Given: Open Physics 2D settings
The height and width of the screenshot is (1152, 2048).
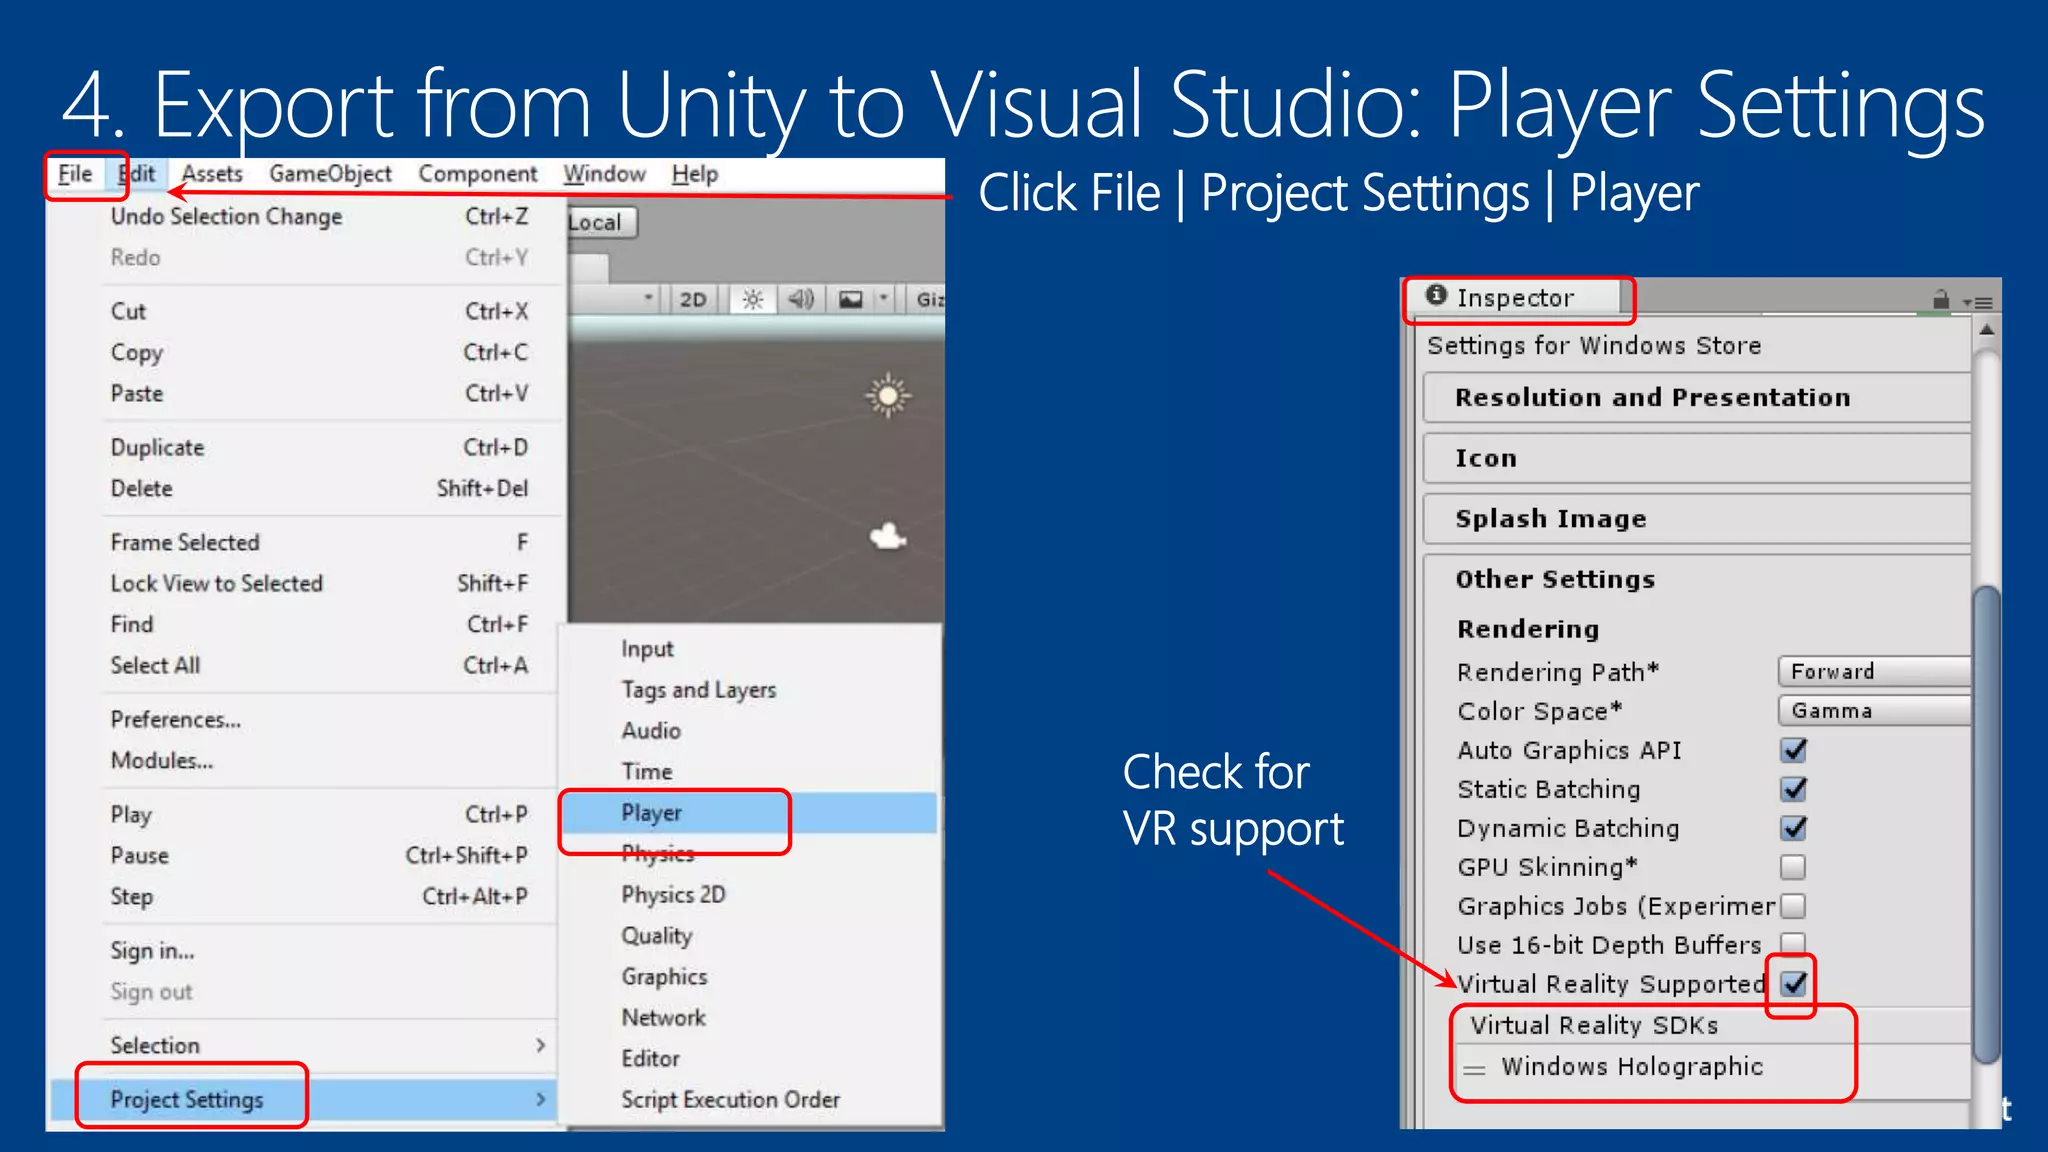Looking at the screenshot, I should coord(750,895).
